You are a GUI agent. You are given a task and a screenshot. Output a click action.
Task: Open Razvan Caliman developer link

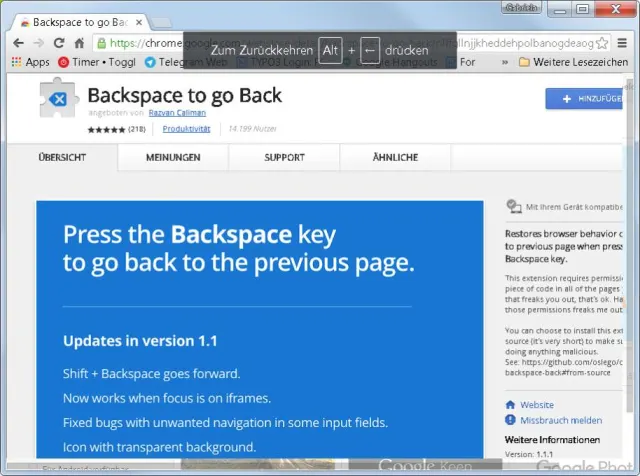[177, 113]
